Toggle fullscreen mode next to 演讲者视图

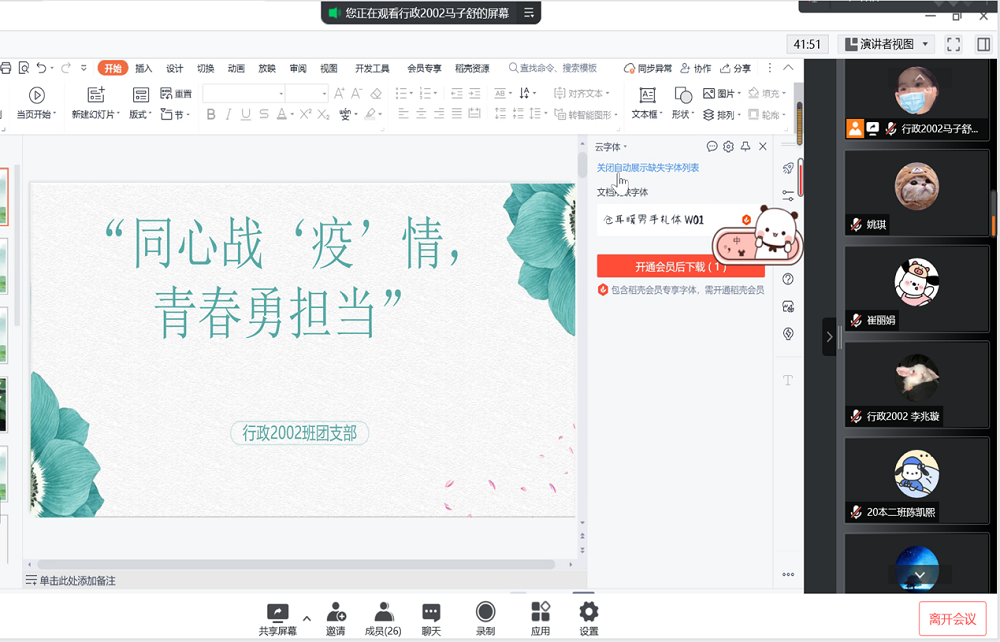(953, 44)
